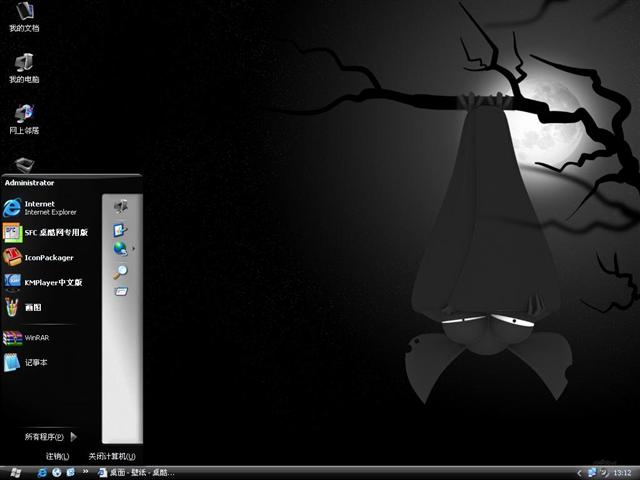Click the network tray icon
The height and width of the screenshot is (480, 640).
[x=591, y=473]
